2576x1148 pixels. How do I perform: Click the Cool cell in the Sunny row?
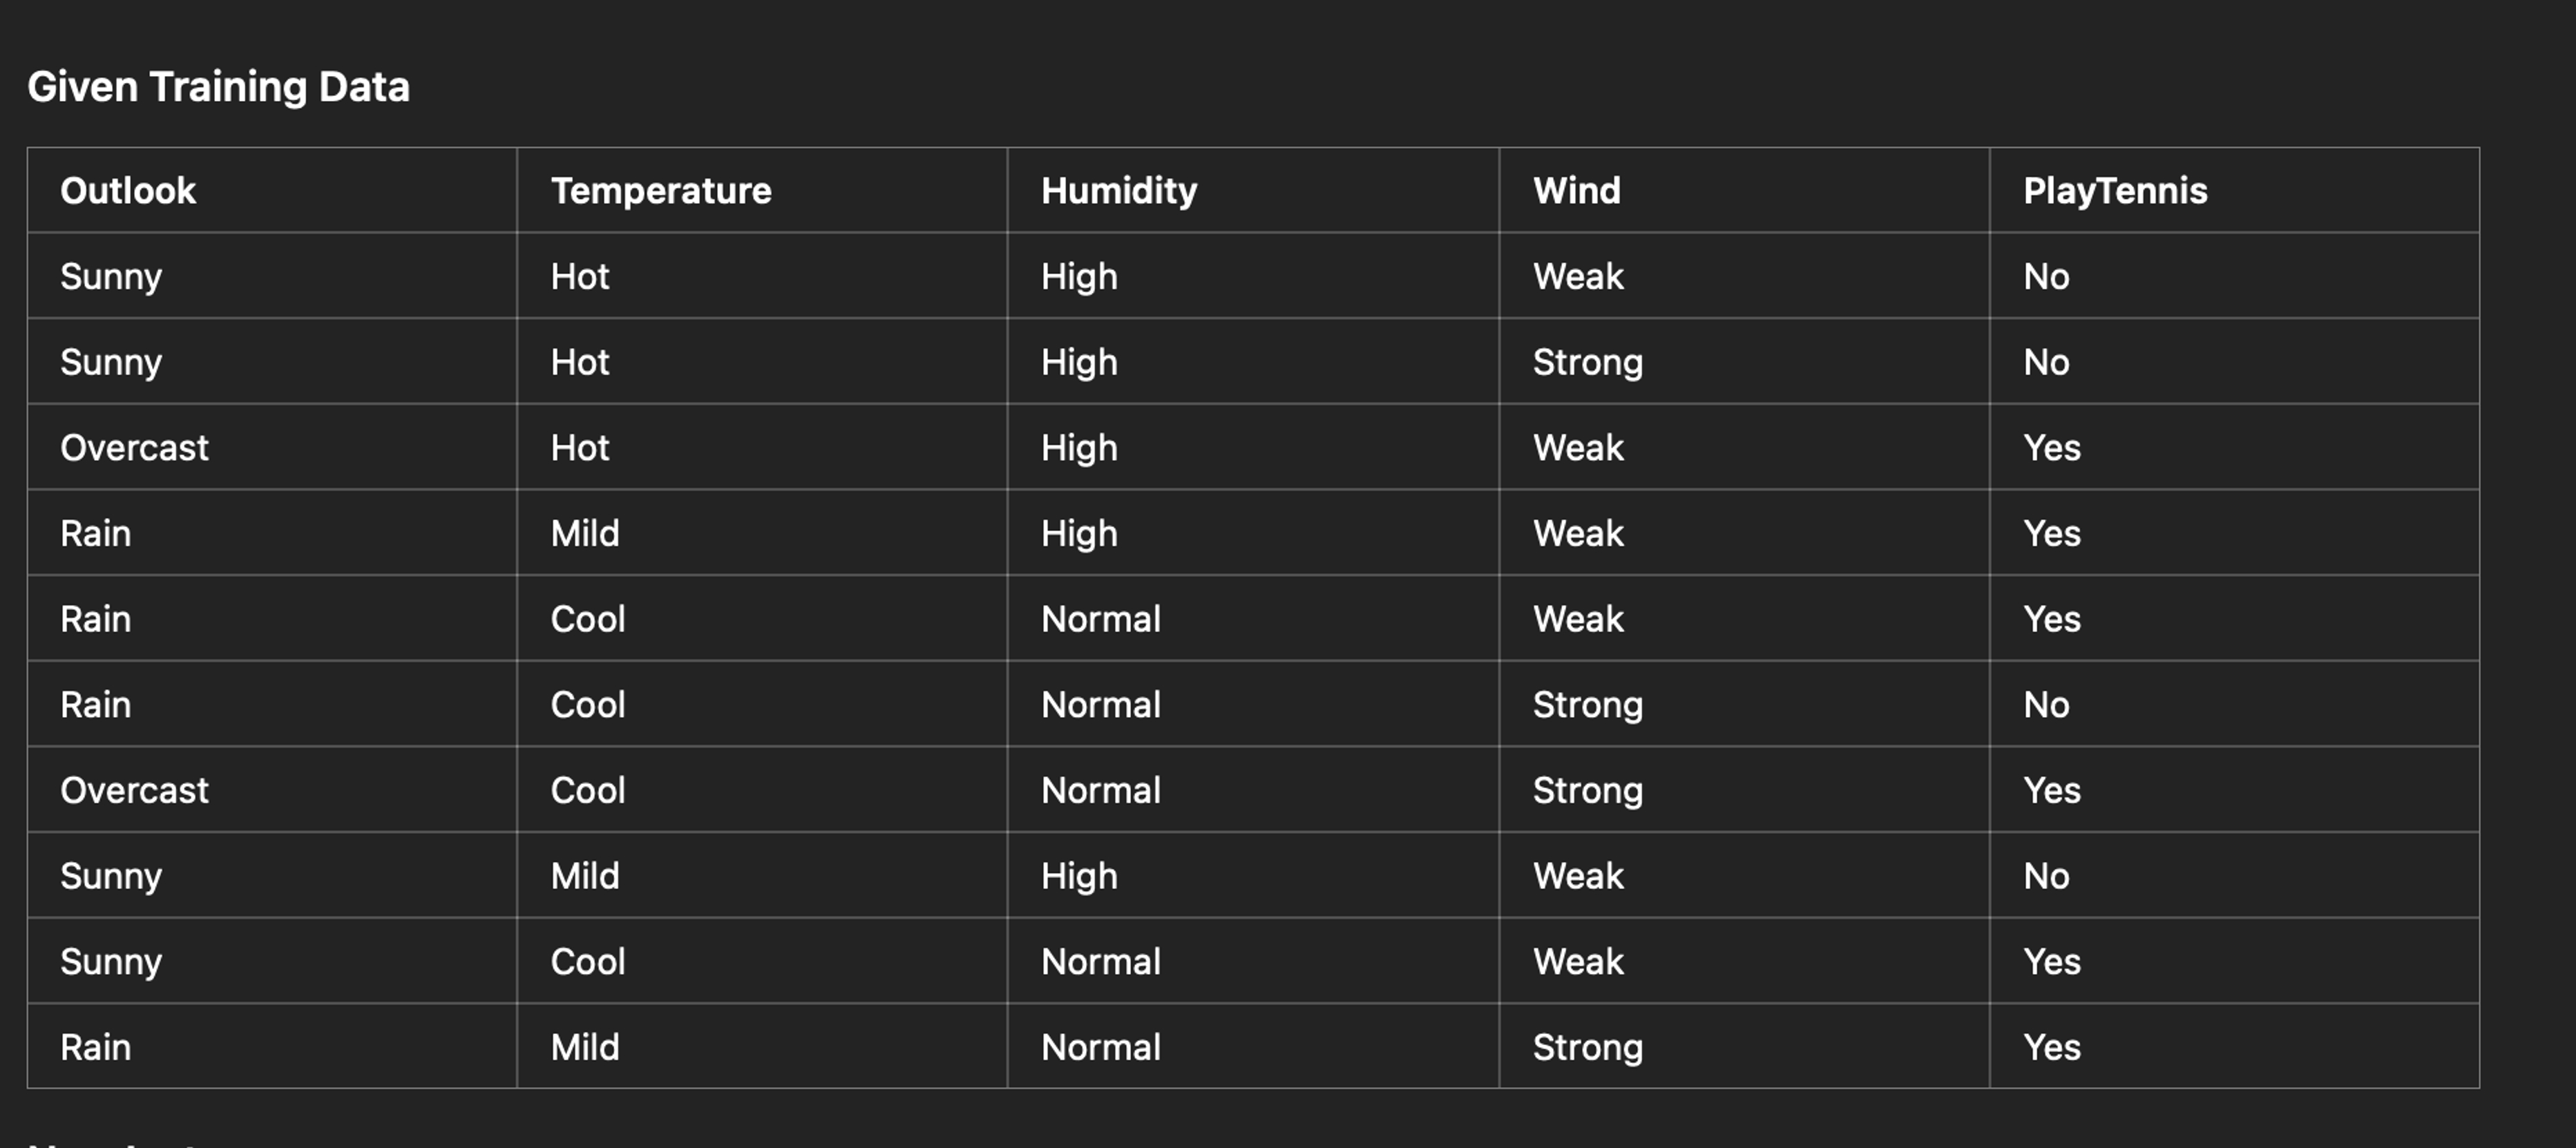tap(588, 962)
